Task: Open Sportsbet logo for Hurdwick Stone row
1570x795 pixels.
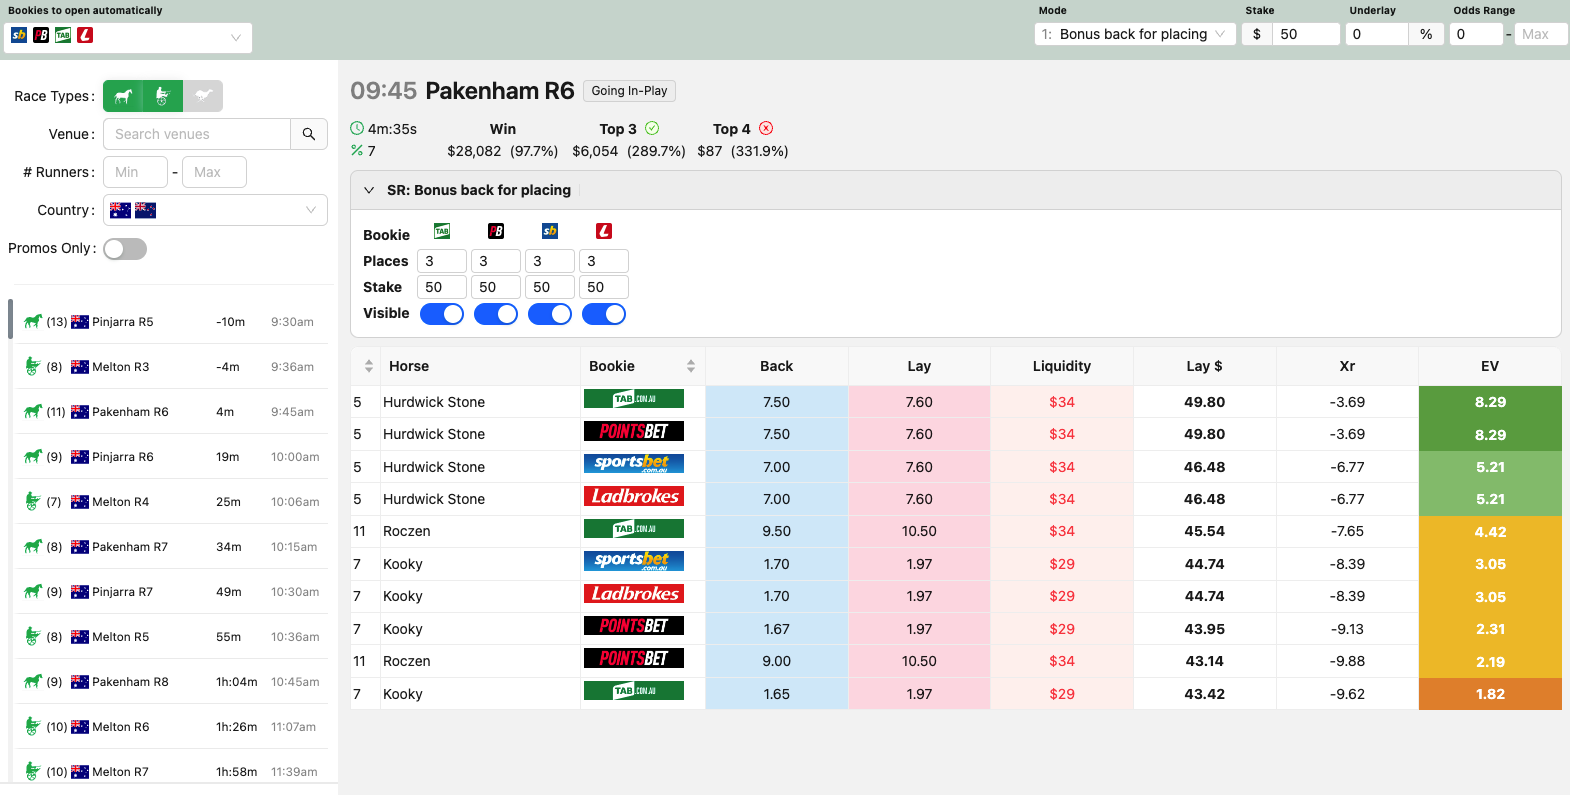Action: click(x=634, y=464)
